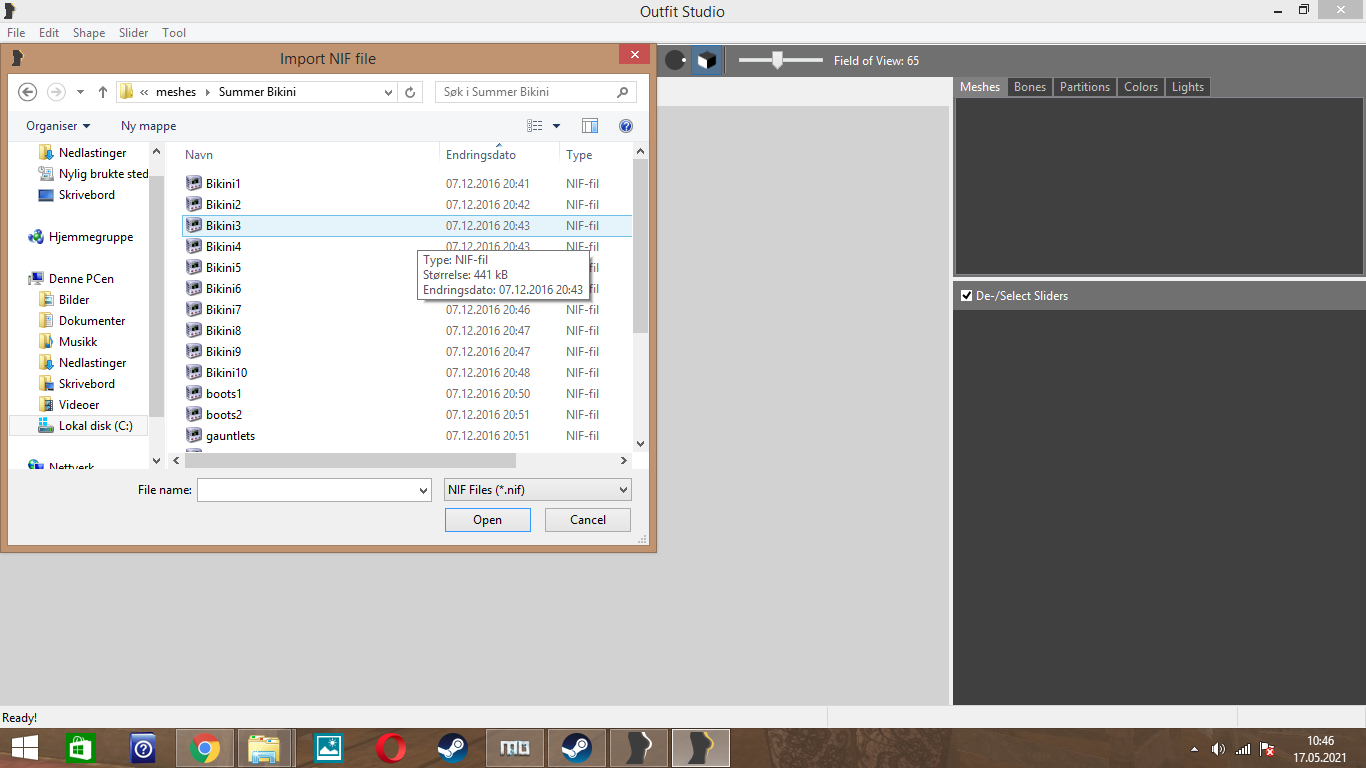1366x768 pixels.
Task: Toggle the preview pane icon
Action: [x=590, y=126]
